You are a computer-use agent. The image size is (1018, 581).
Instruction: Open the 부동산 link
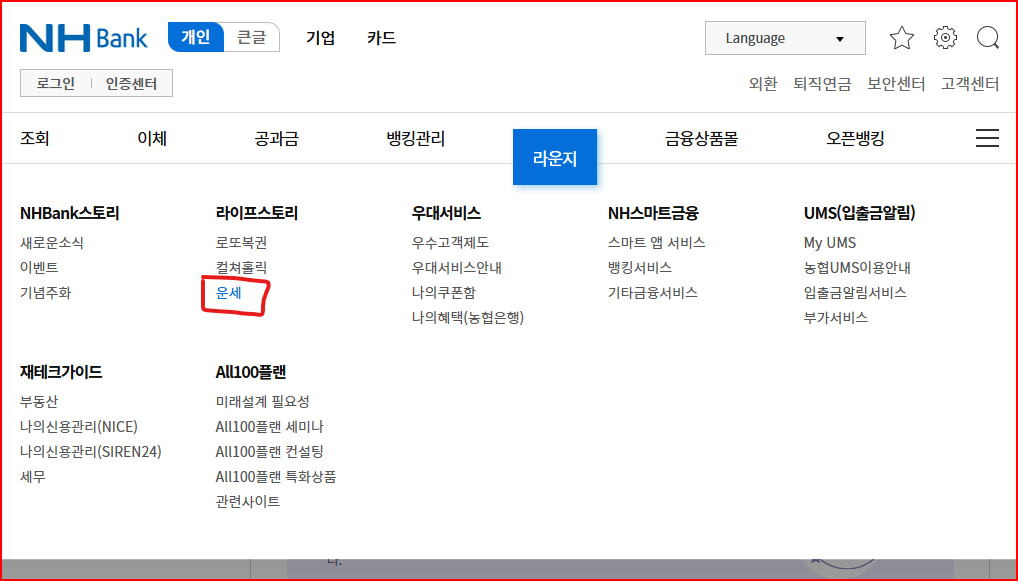pos(39,402)
